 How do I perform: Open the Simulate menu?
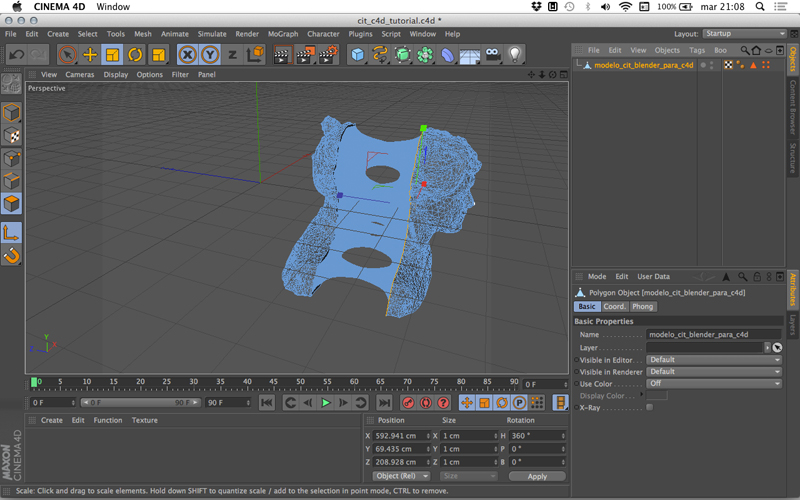(212, 34)
